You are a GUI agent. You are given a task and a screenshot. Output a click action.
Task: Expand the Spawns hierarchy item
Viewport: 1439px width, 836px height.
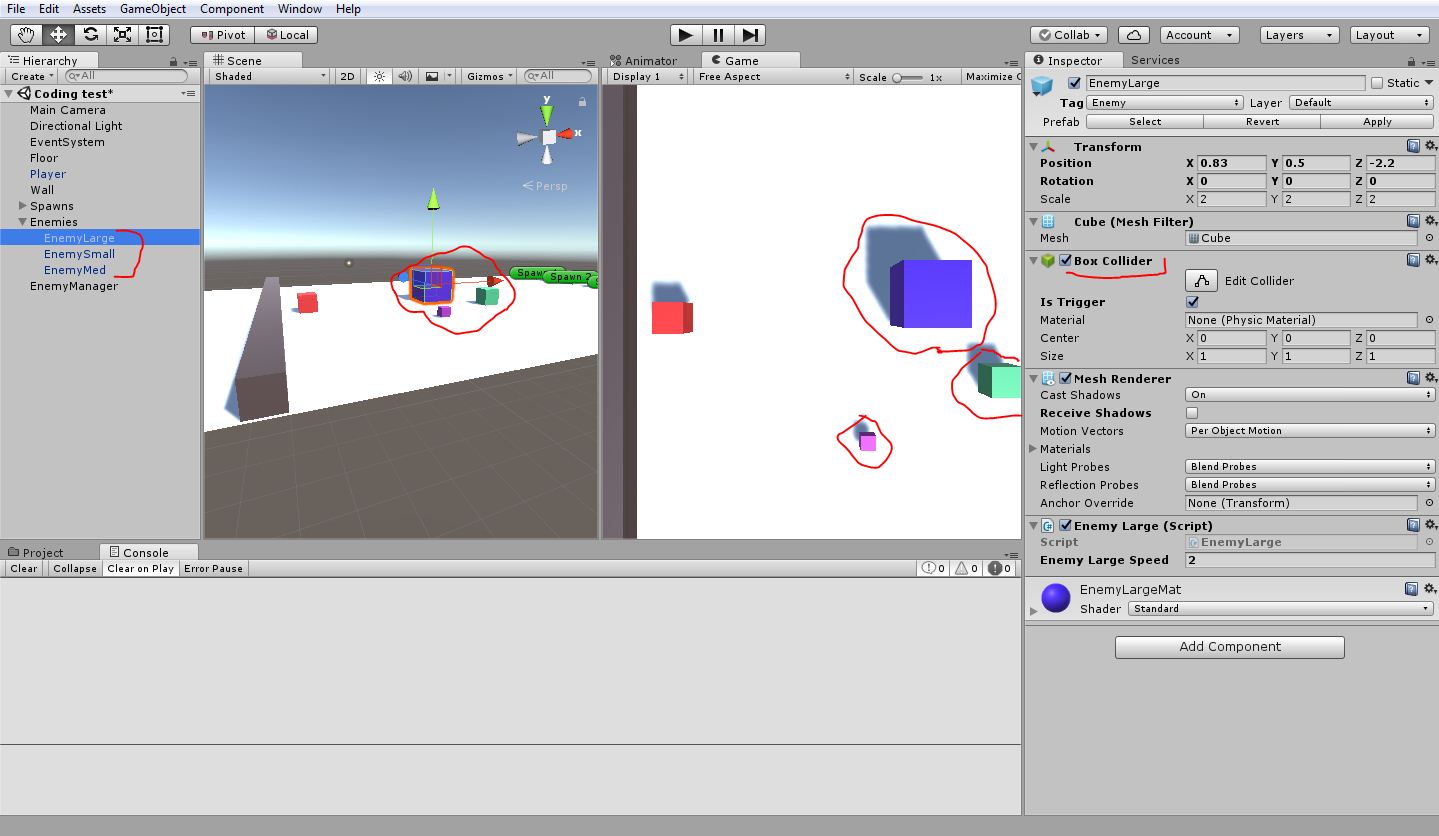pyautogui.click(x=22, y=206)
